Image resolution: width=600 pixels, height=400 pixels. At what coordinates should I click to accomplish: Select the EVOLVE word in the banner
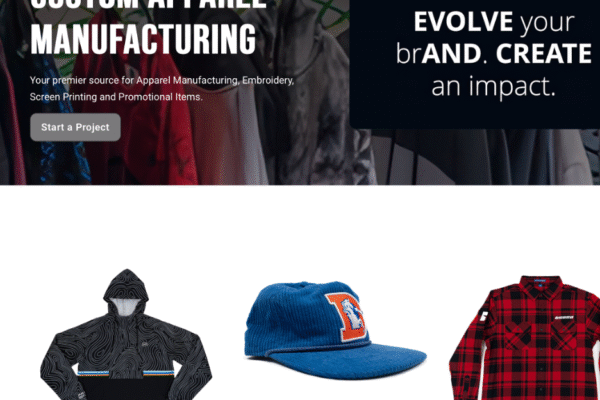[x=463, y=21]
